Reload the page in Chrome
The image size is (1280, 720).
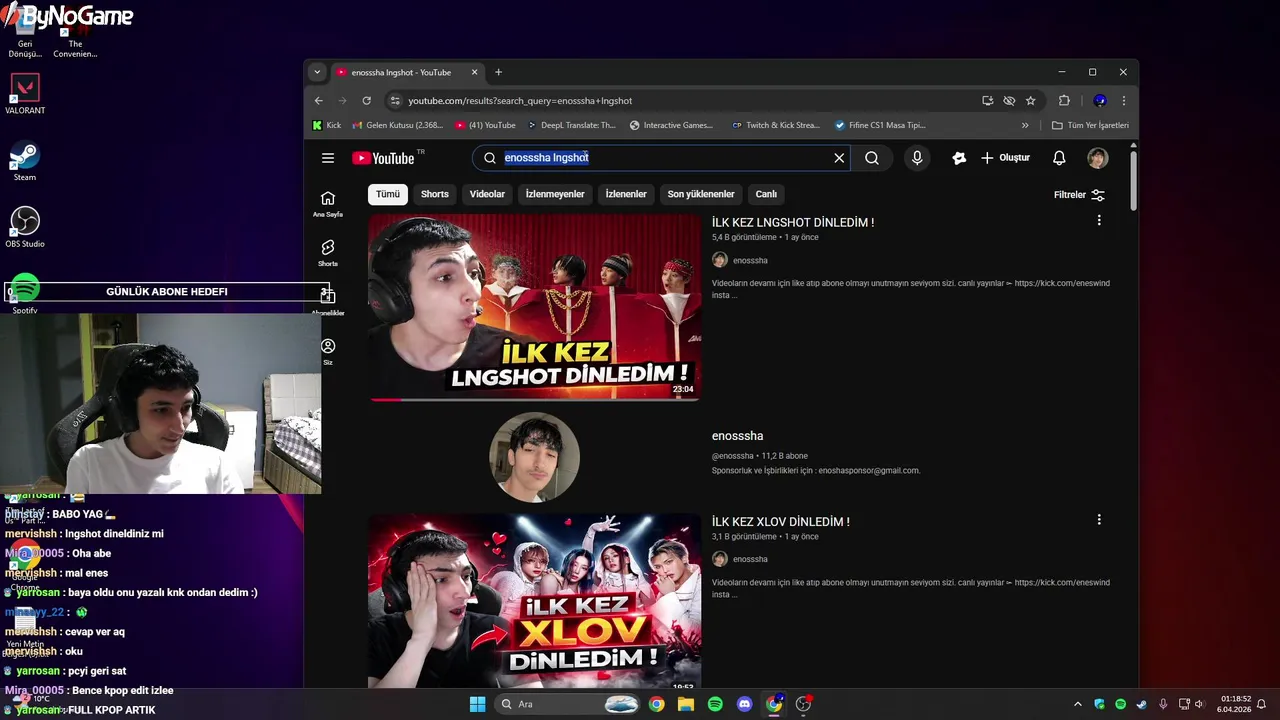click(x=367, y=100)
